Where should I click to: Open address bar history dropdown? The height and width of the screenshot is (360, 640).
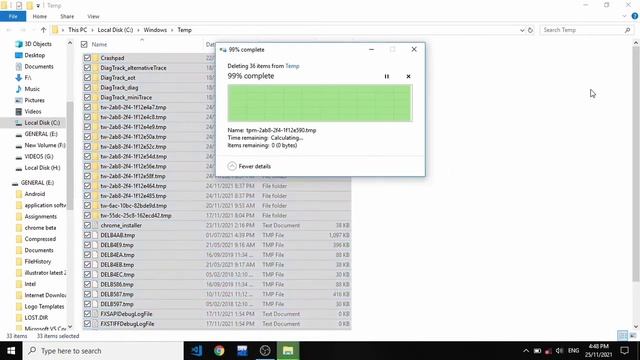click(522, 30)
